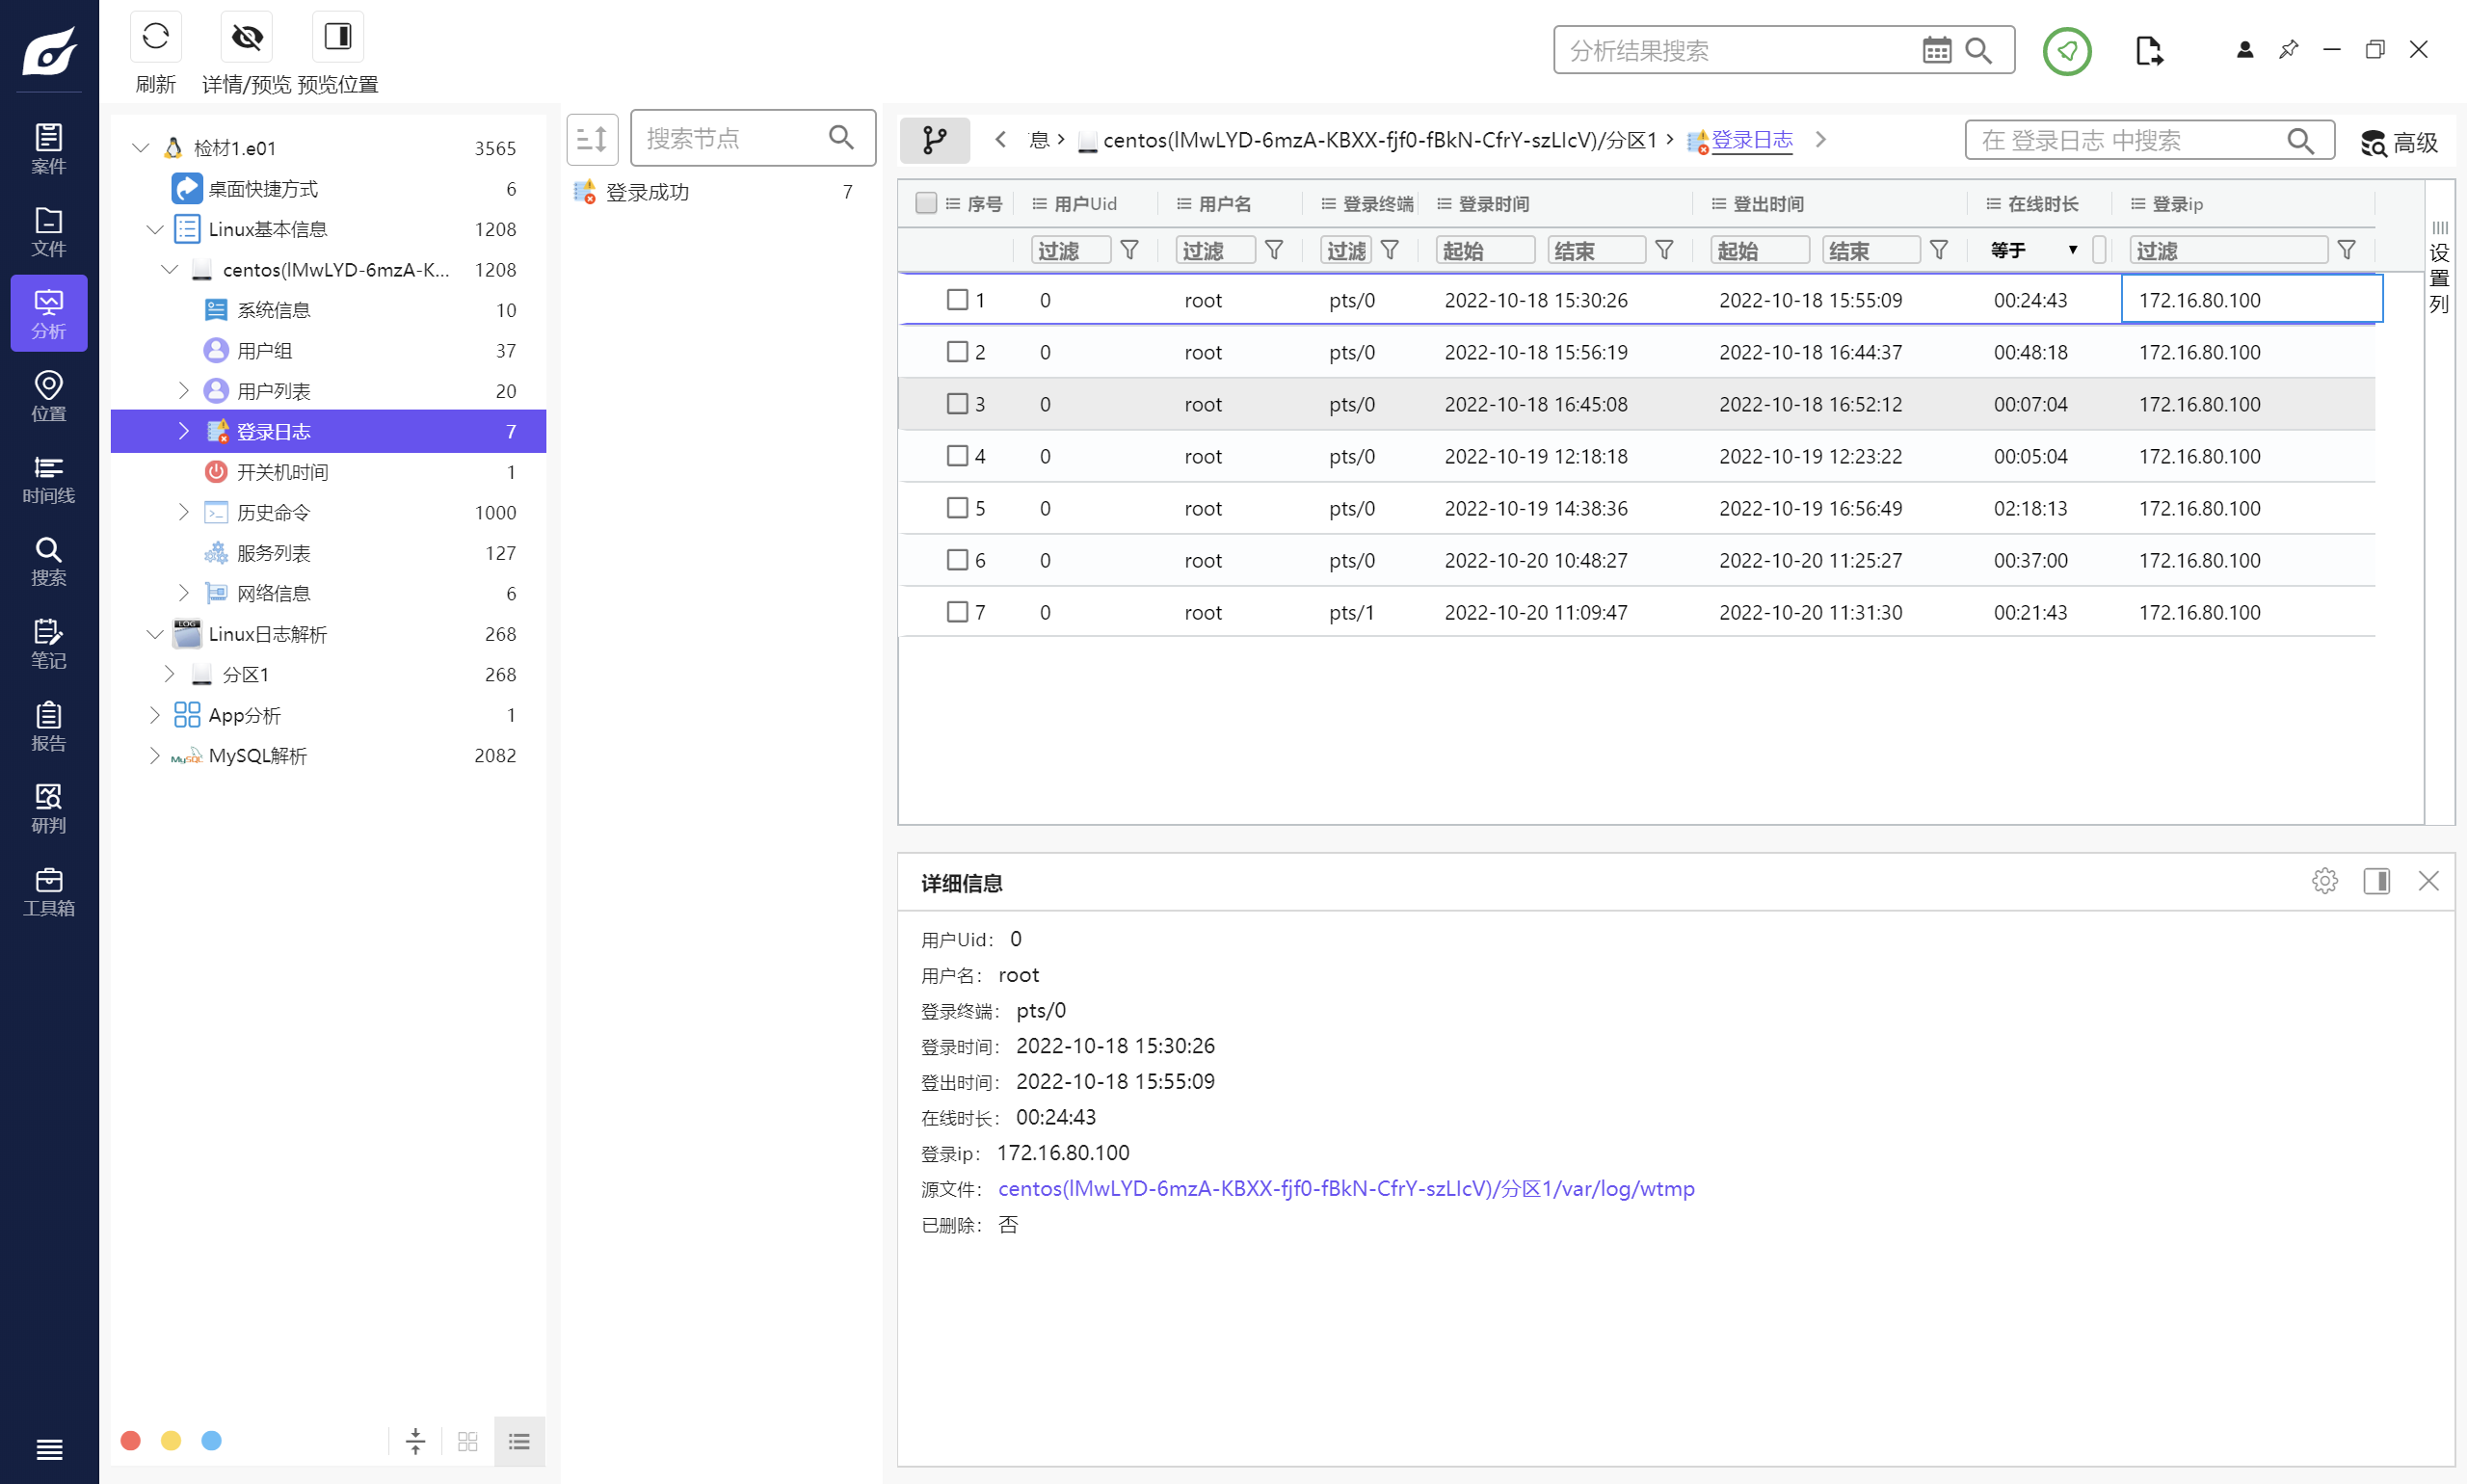Viewport: 2467px width, 1484px height.
Task: Select the 系统信息 tree item
Action: click(x=273, y=310)
